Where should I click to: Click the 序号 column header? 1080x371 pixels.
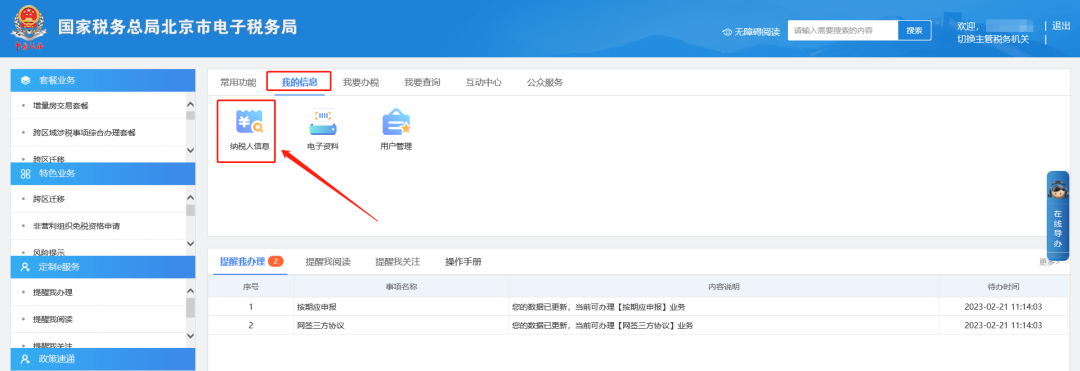coord(251,286)
